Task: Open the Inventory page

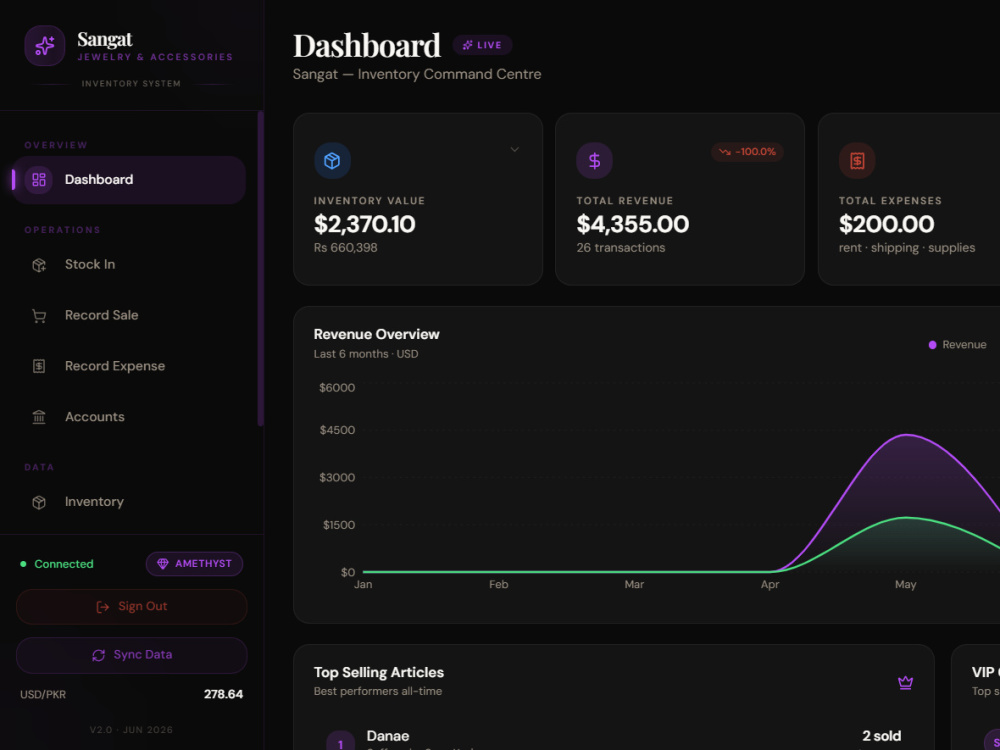Action: click(129, 502)
